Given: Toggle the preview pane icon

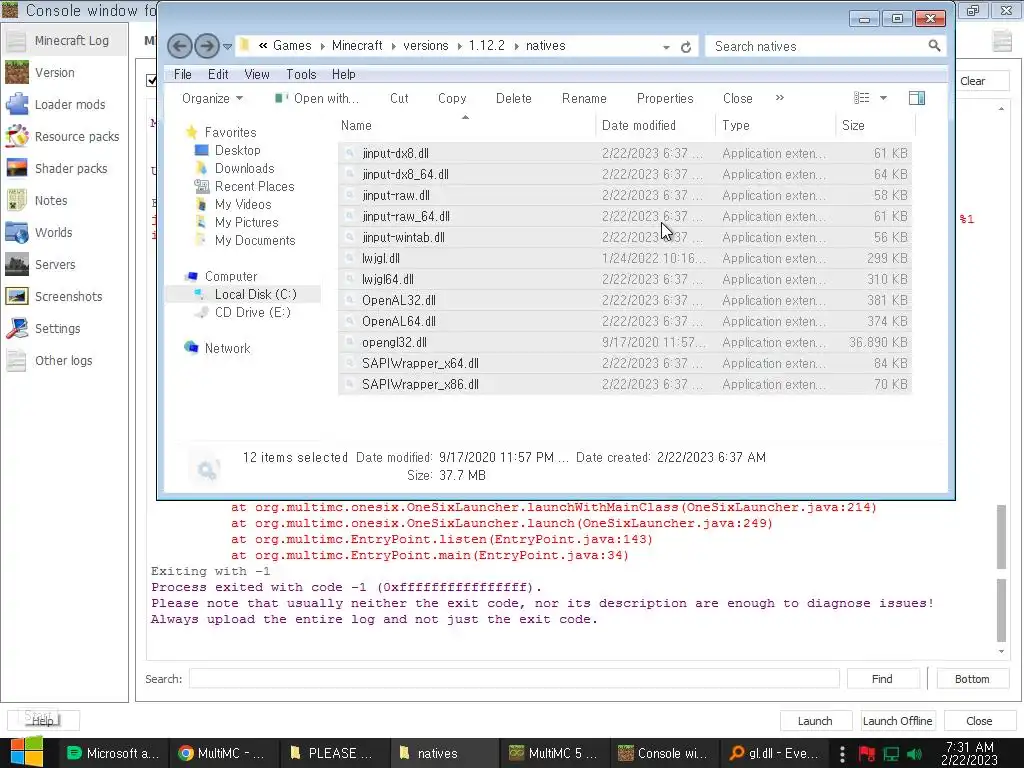Looking at the screenshot, I should pyautogui.click(x=917, y=98).
